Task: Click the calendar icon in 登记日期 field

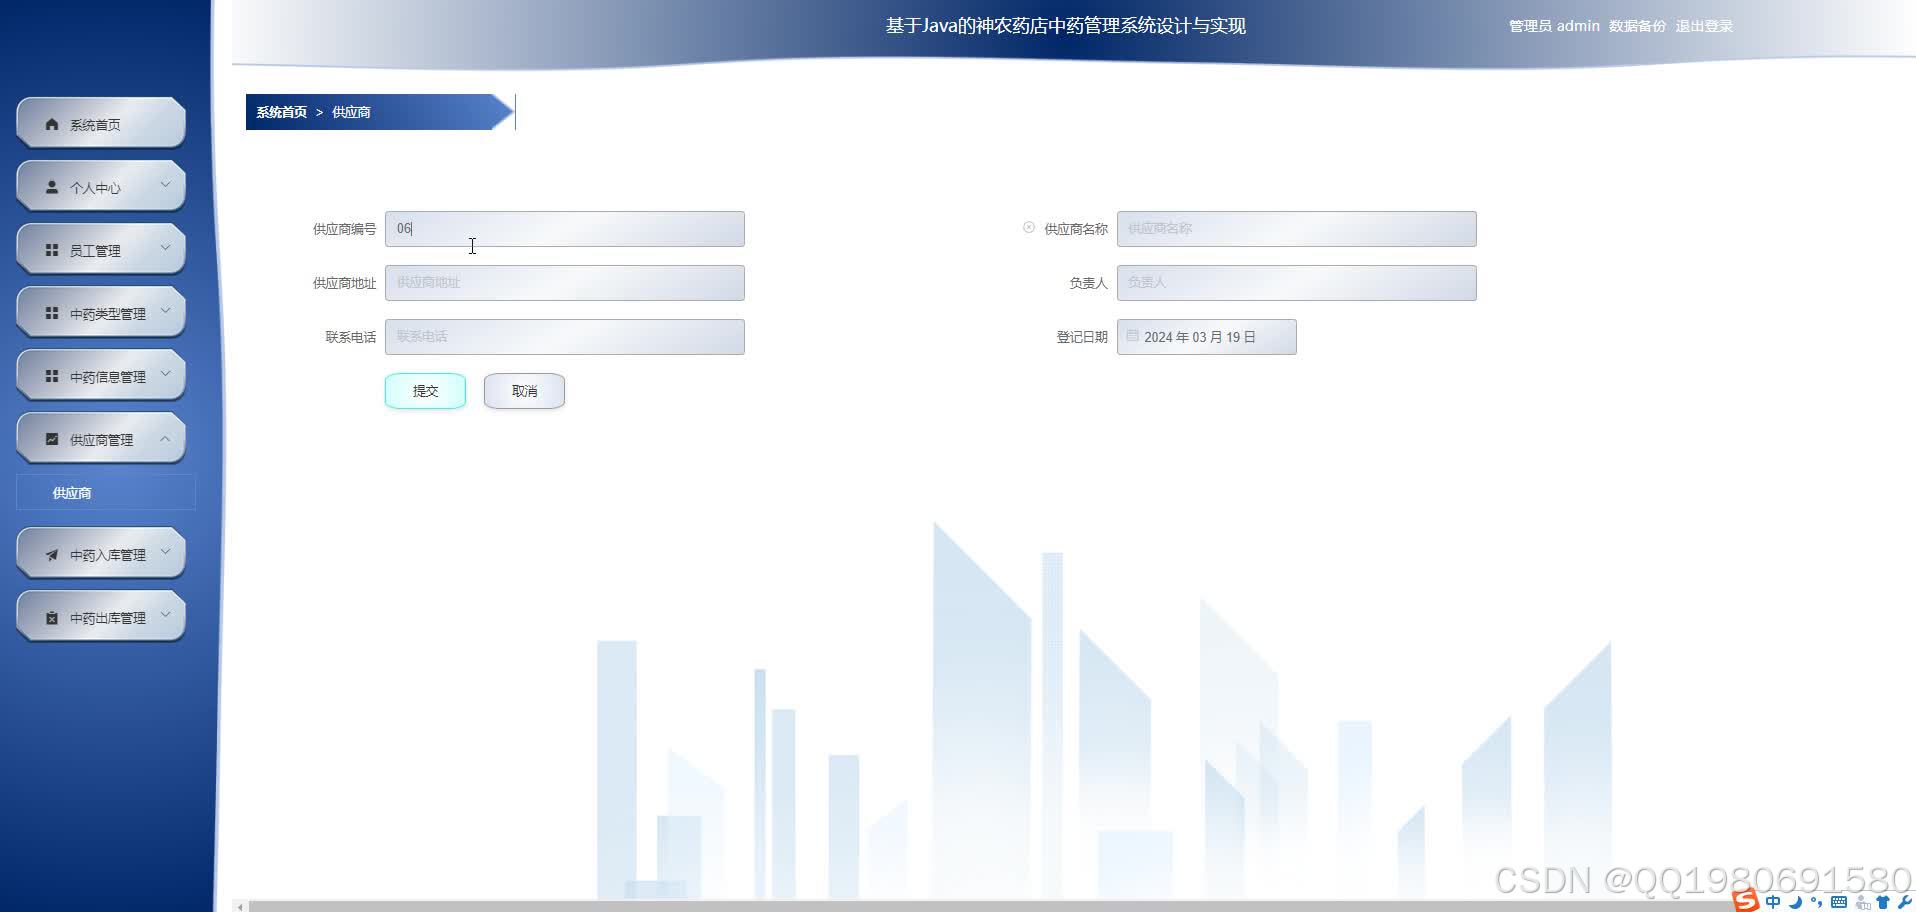Action: 1132,336
